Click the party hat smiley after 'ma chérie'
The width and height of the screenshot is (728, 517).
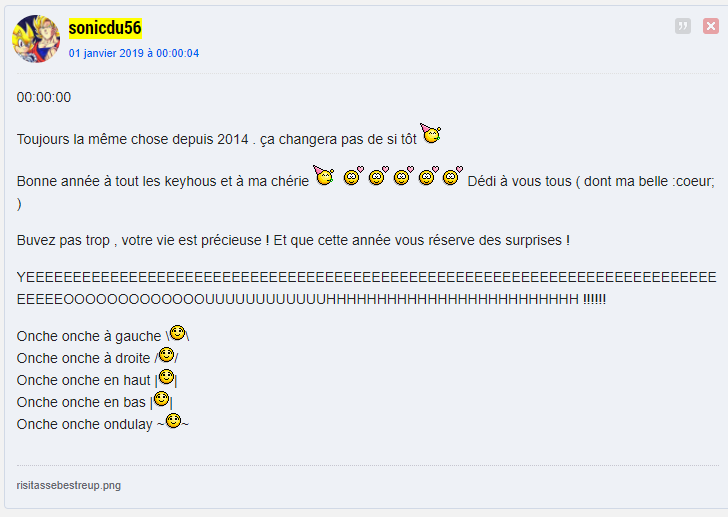(x=324, y=175)
